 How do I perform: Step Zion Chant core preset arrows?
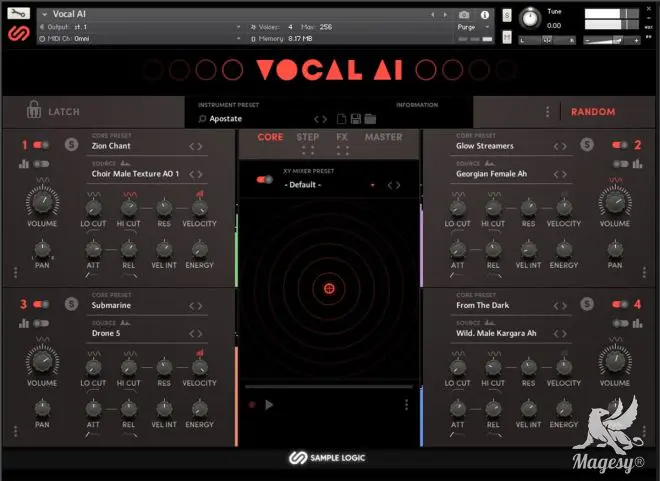tap(195, 146)
